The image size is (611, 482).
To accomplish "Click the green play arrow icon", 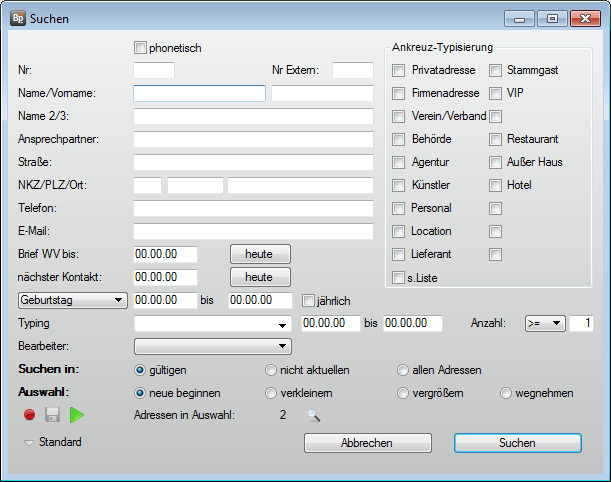I will [x=77, y=415].
